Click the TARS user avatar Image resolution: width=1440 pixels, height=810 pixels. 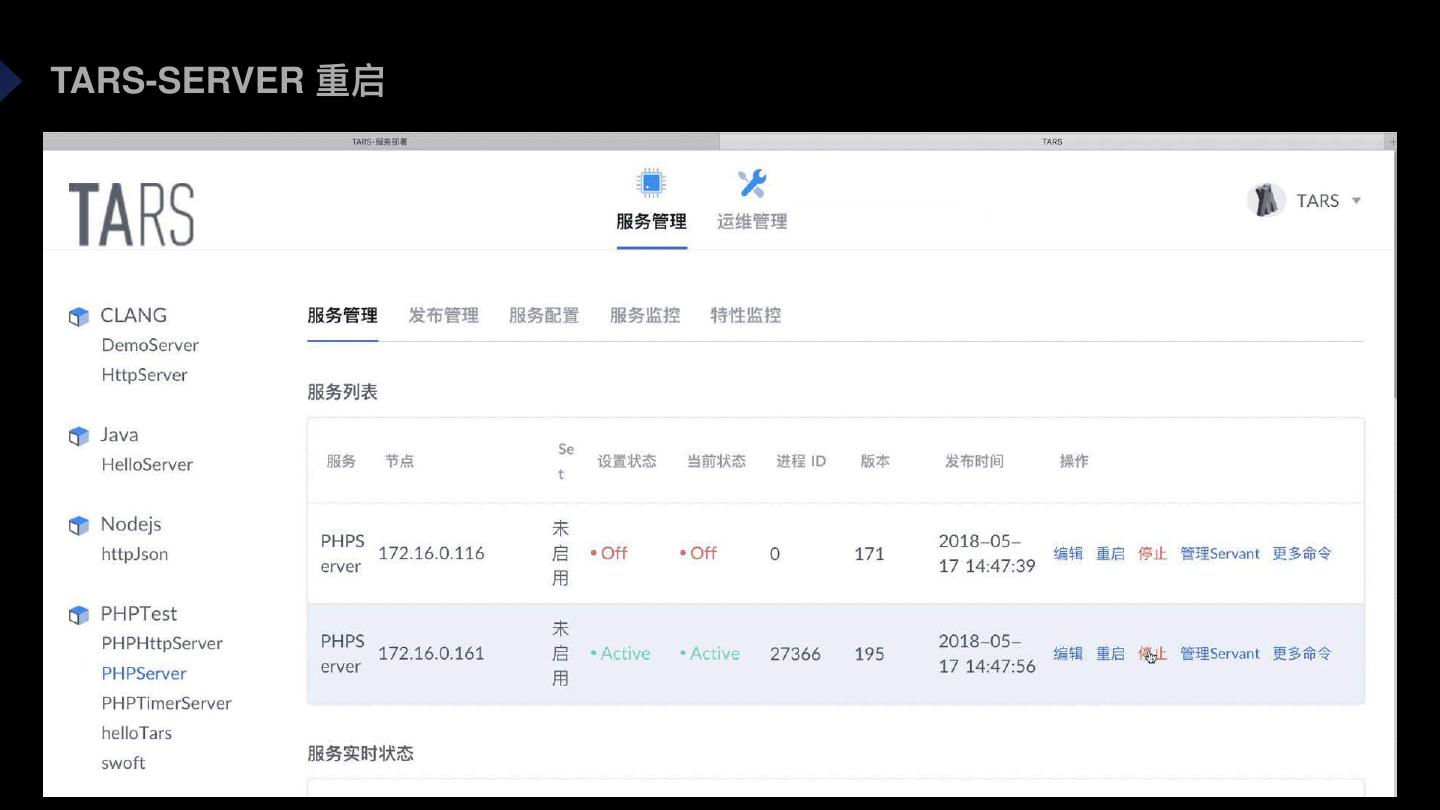click(x=1267, y=201)
